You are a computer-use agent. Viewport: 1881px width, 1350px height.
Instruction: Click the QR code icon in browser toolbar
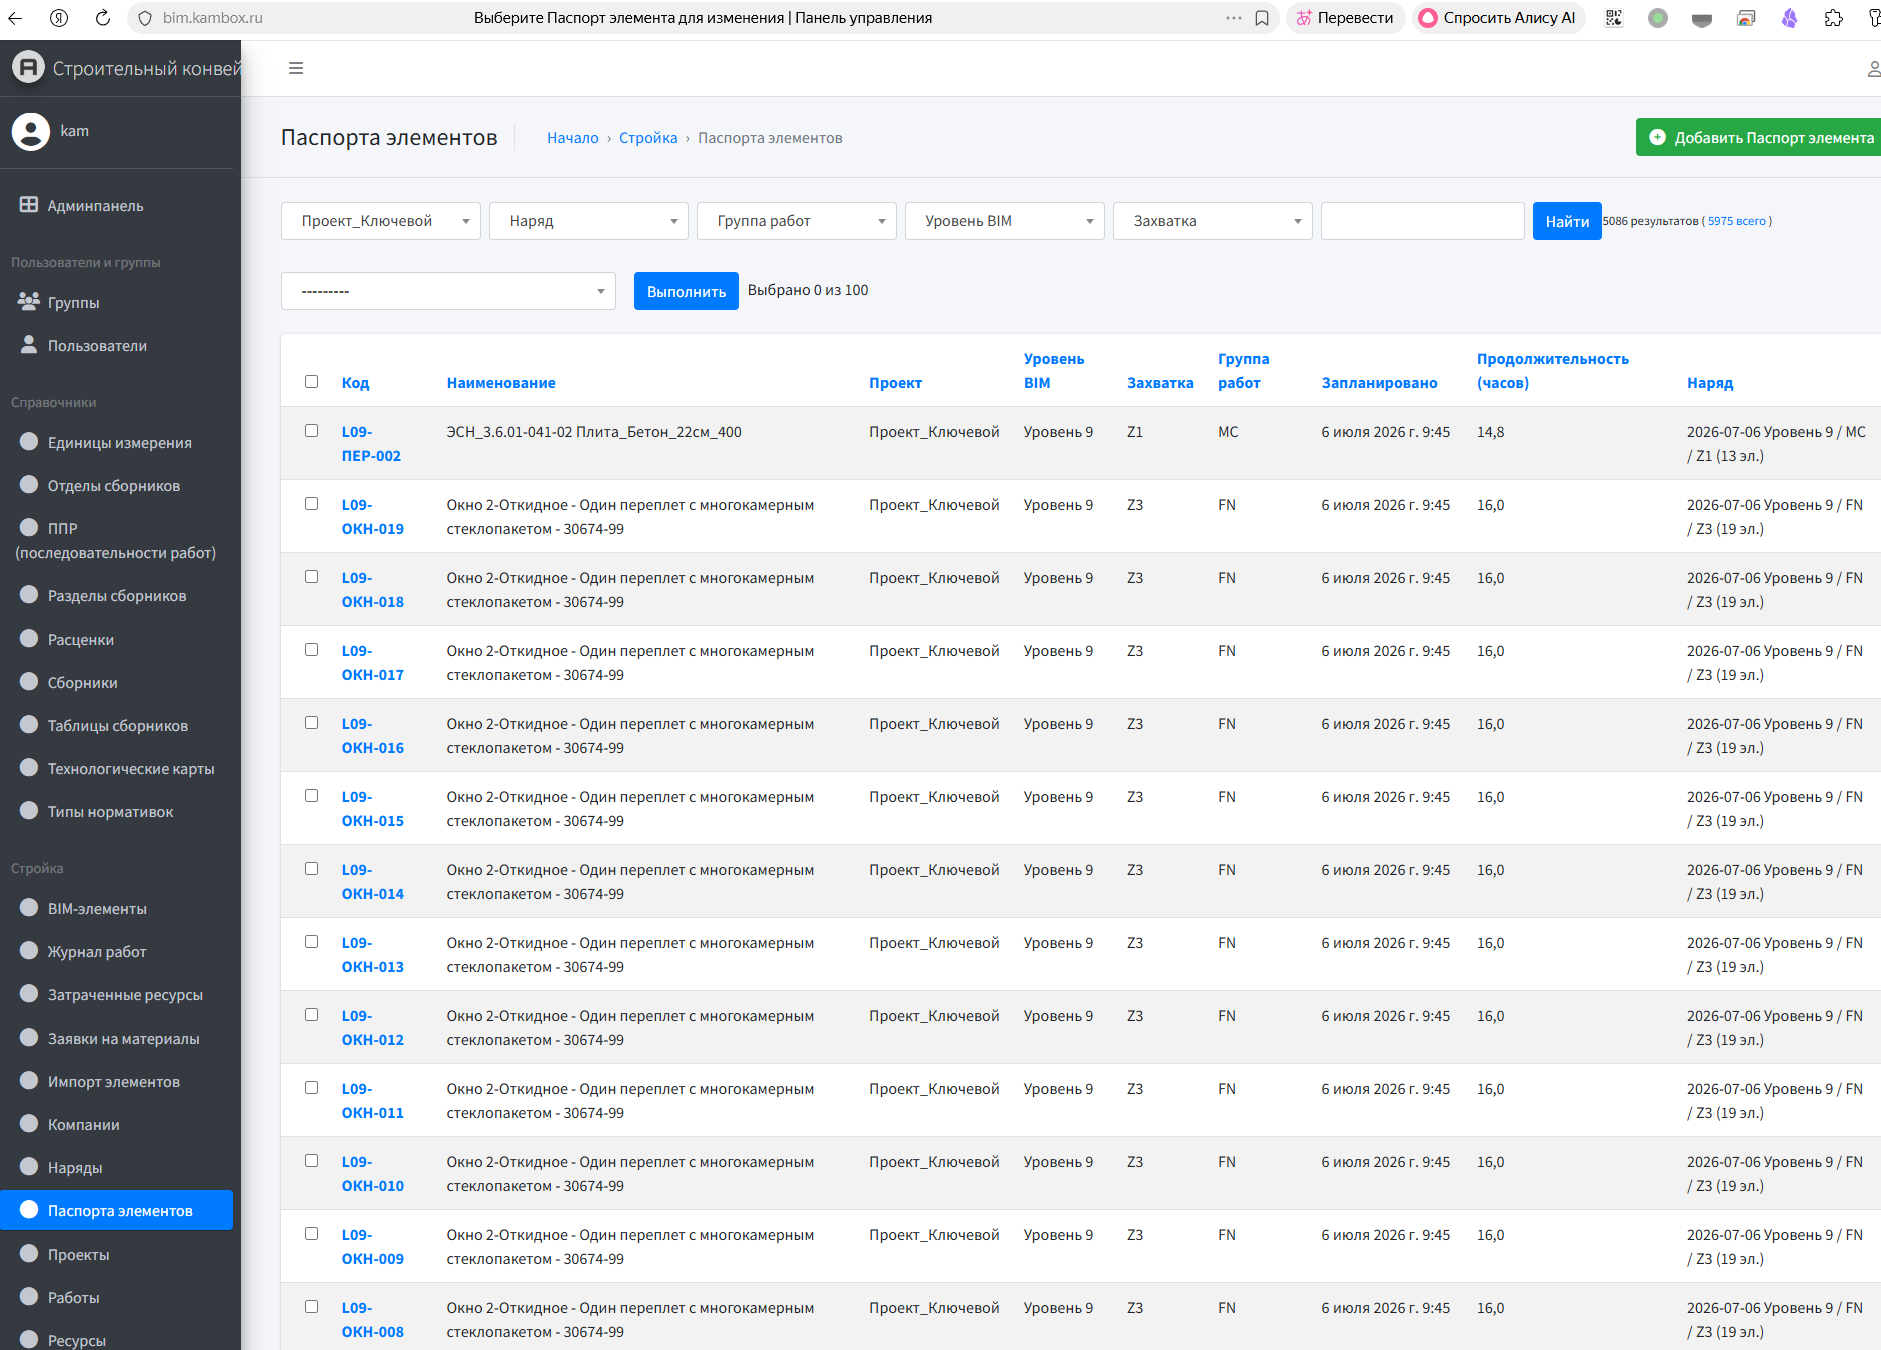1614,18
